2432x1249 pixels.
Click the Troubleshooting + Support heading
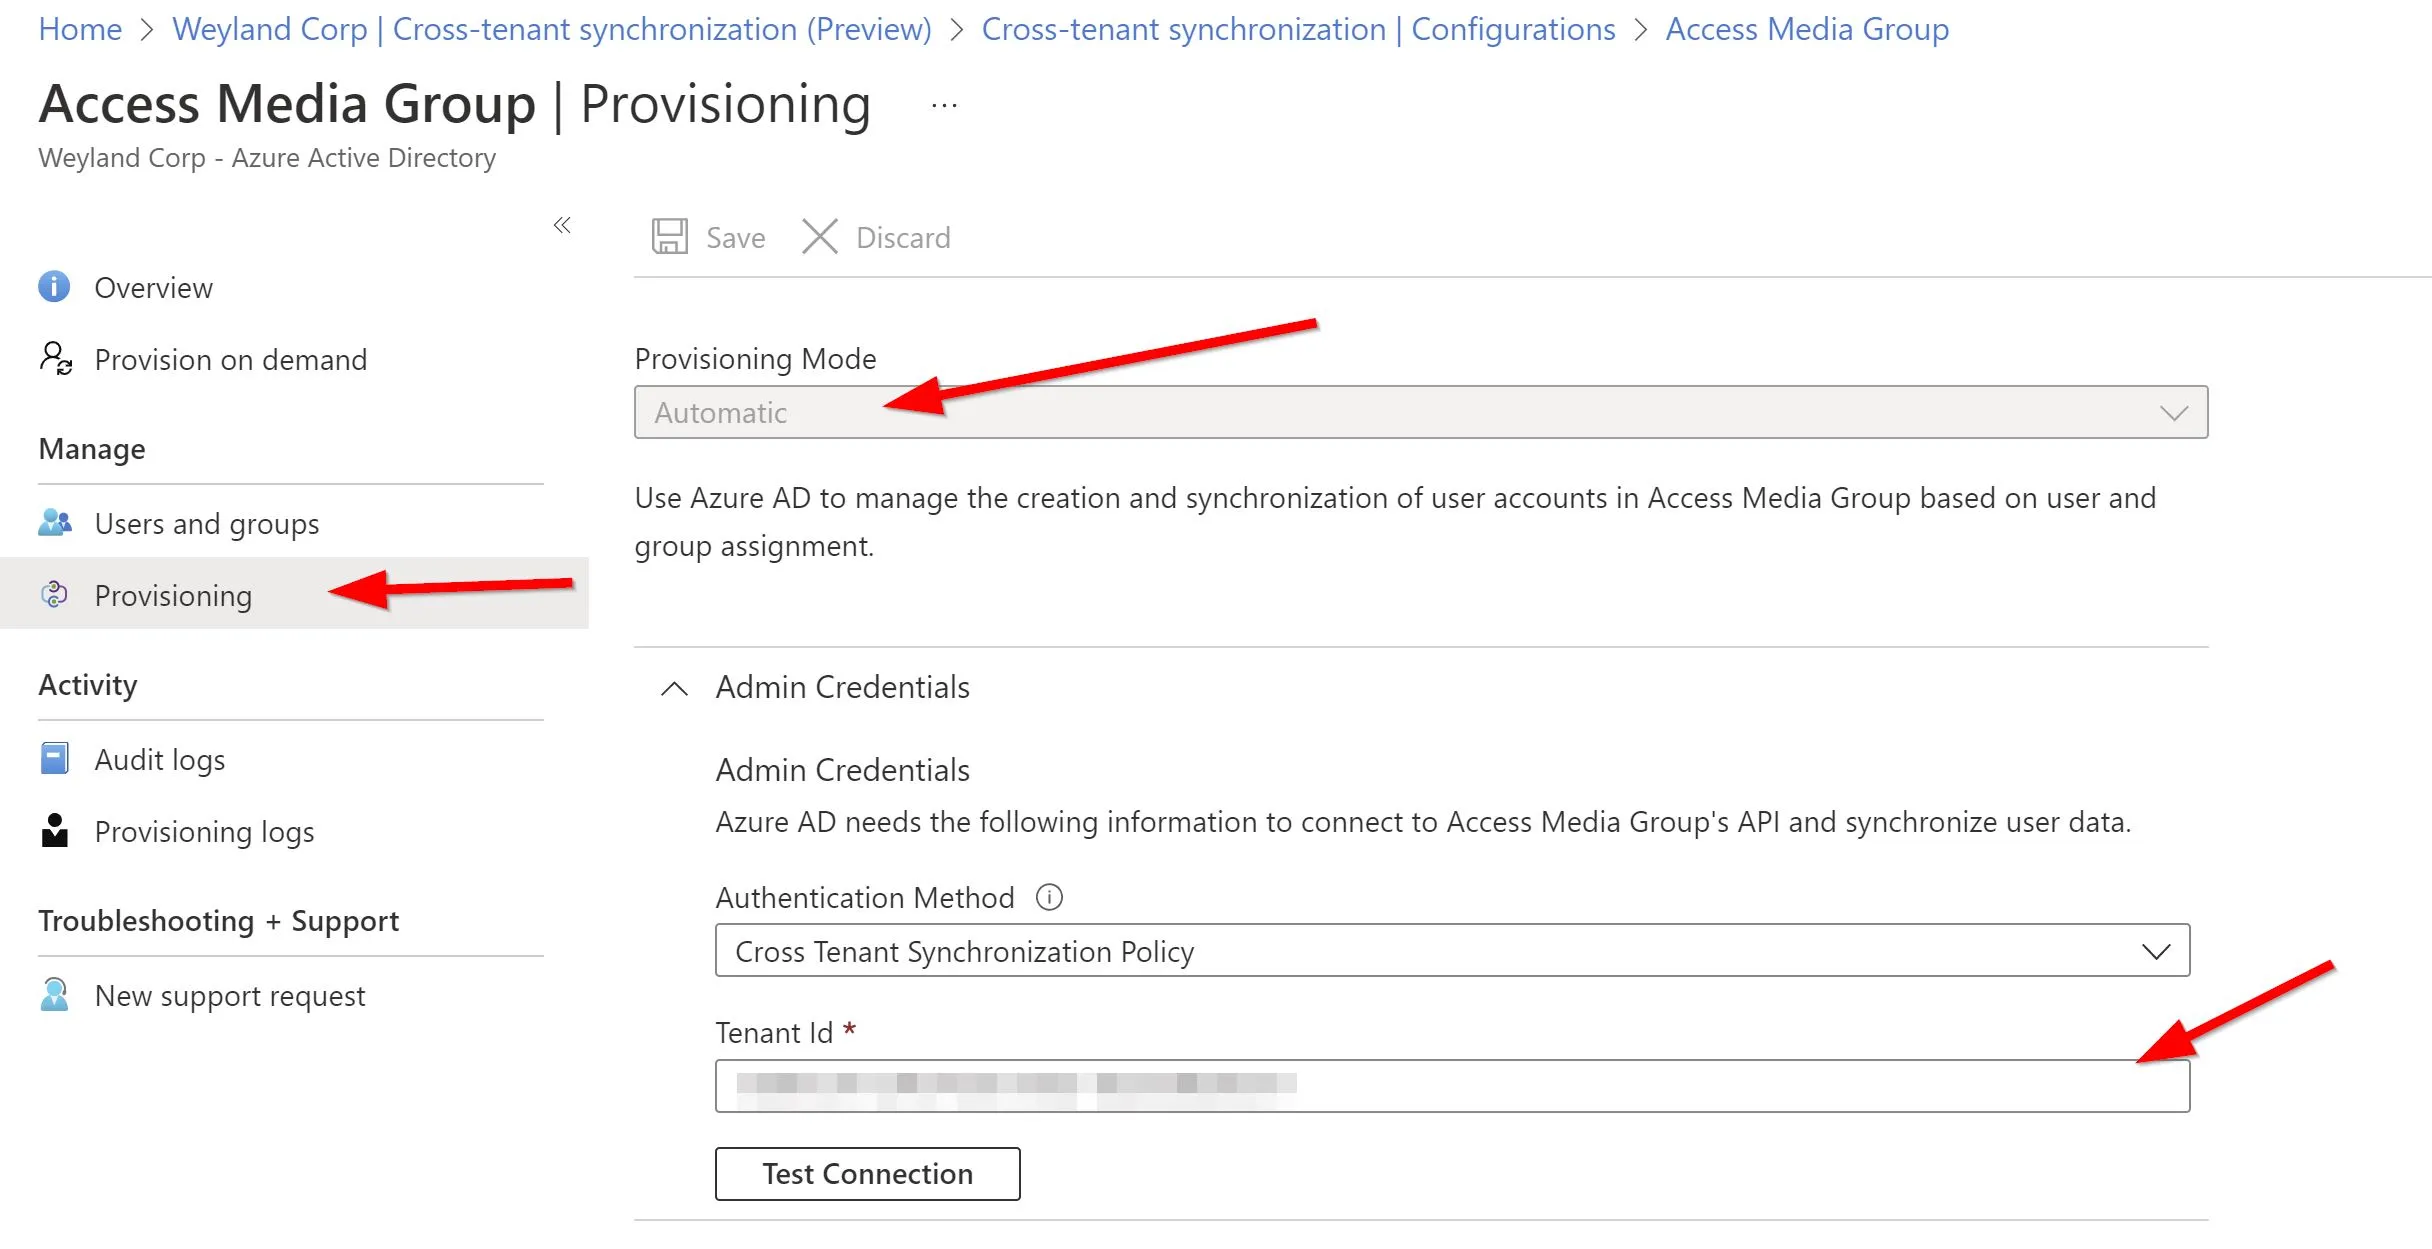tap(218, 921)
